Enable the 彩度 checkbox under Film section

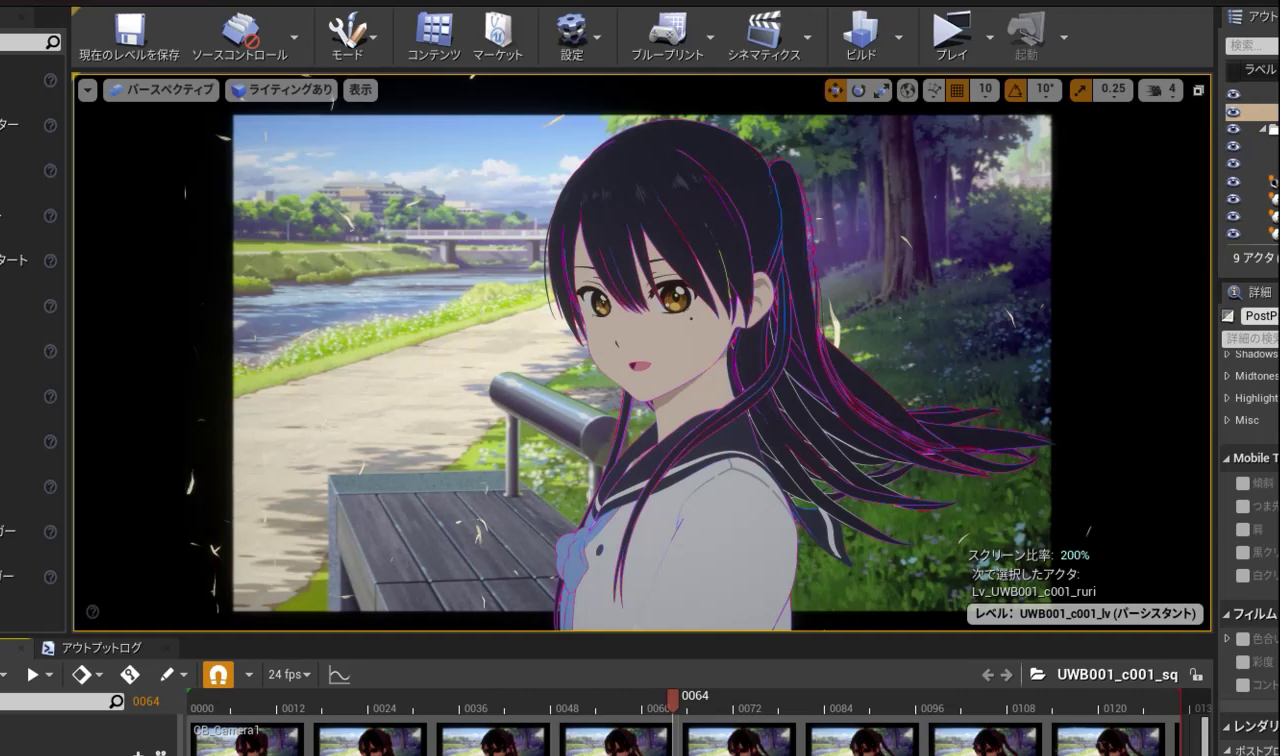click(x=1243, y=662)
